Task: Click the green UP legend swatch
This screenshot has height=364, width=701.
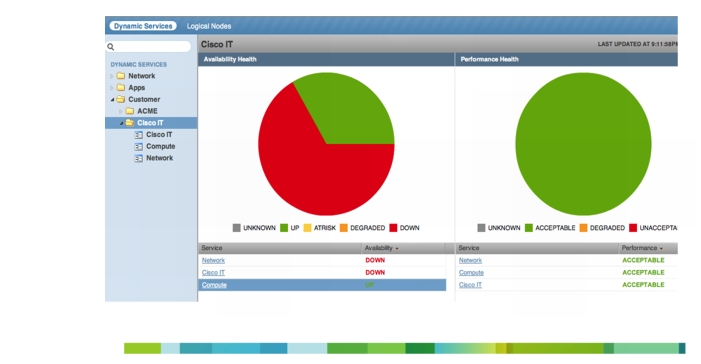Action: point(284,228)
